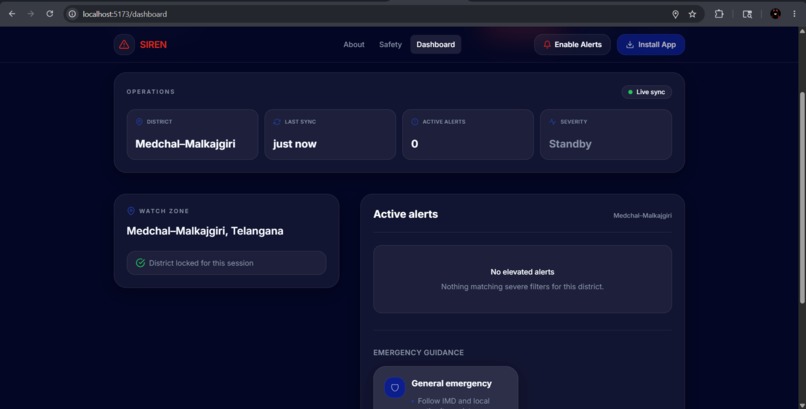
Task: Open the browser Extensions puzzle icon
Action: point(719,14)
